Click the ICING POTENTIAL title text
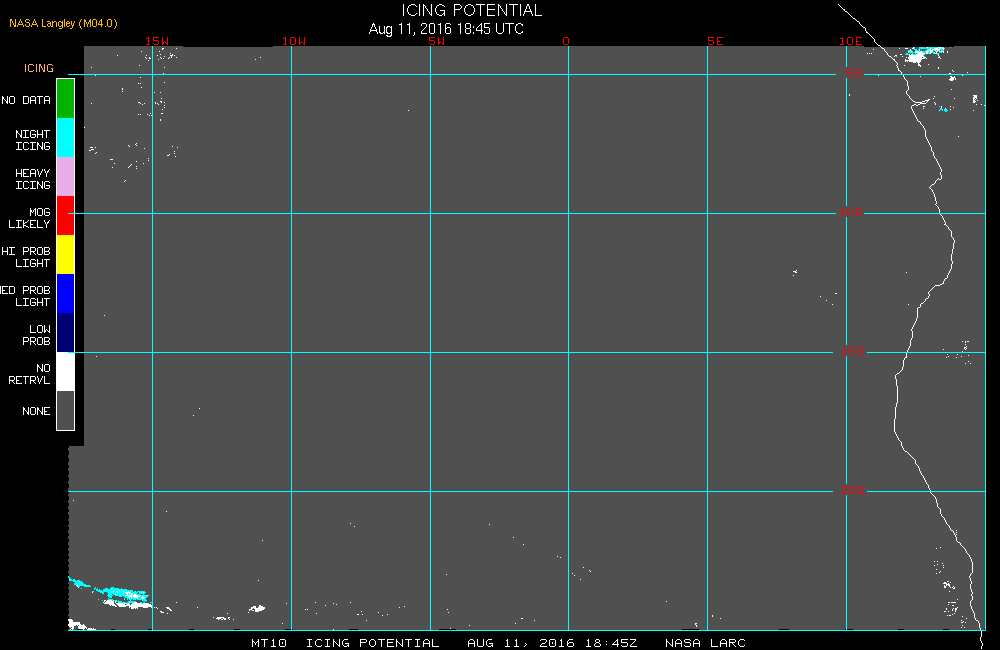The width and height of the screenshot is (1000, 650). coord(471,10)
